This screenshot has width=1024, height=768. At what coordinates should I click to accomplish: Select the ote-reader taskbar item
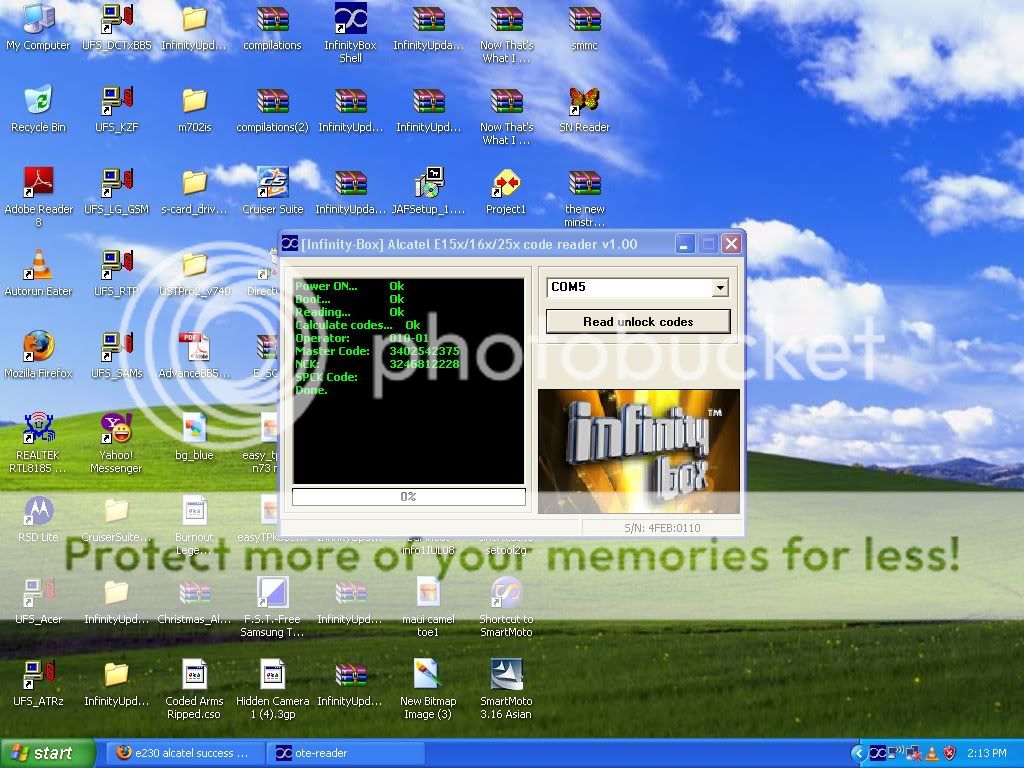click(x=346, y=753)
